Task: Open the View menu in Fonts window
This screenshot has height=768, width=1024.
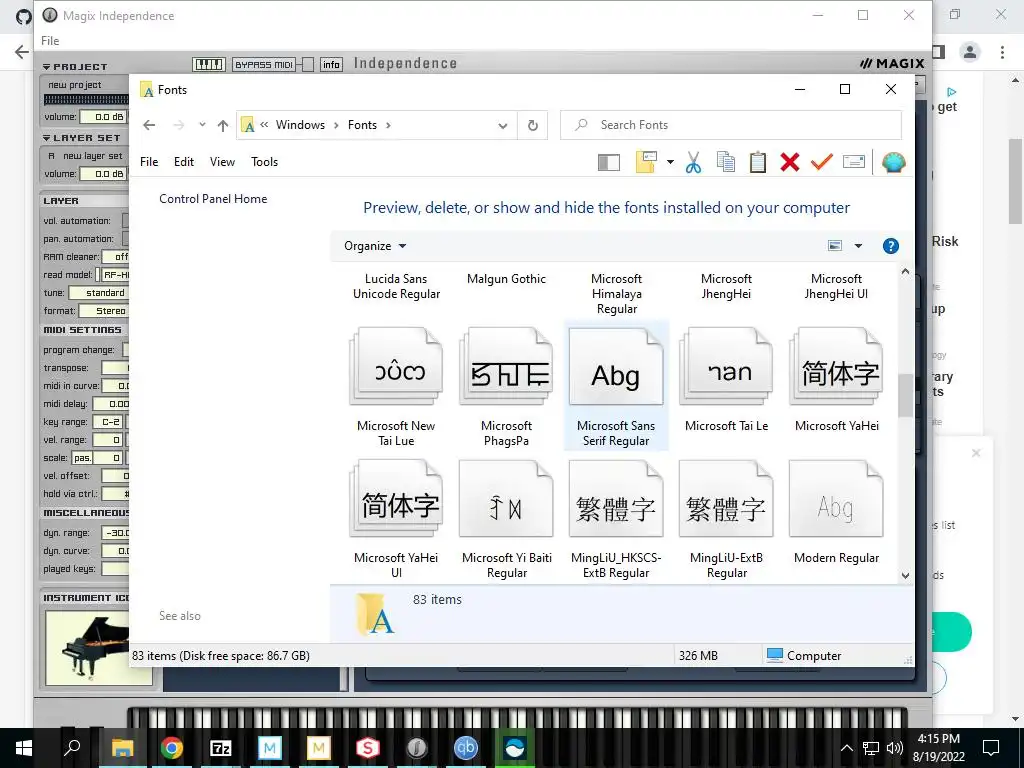Action: (222, 161)
